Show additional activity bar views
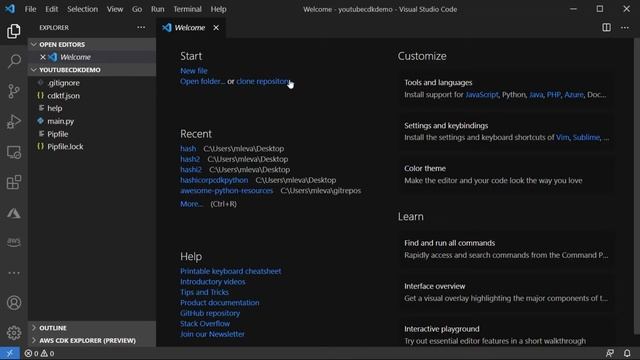The width and height of the screenshot is (640, 360). tap(13, 273)
